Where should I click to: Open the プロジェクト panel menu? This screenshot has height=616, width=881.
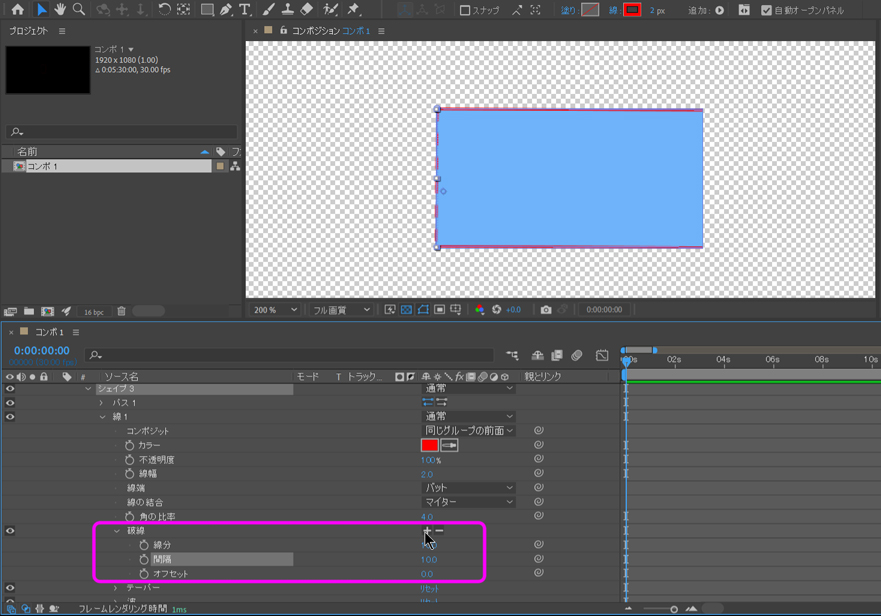(x=62, y=31)
